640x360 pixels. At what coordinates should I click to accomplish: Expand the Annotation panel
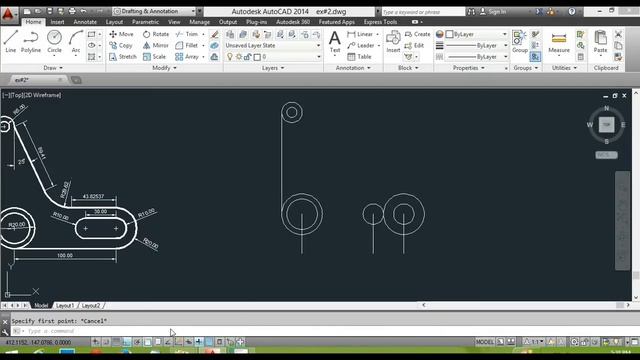pyautogui.click(x=353, y=68)
